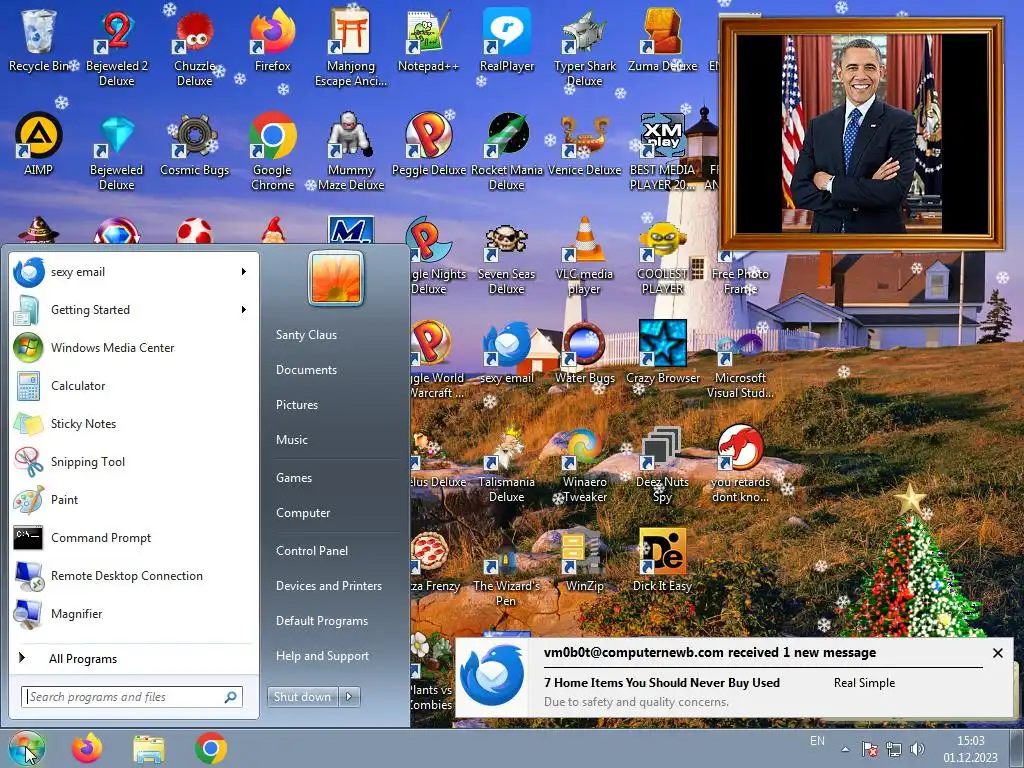Viewport: 1024px width, 768px height.
Task: Open Chrome from the taskbar
Action: 211,748
